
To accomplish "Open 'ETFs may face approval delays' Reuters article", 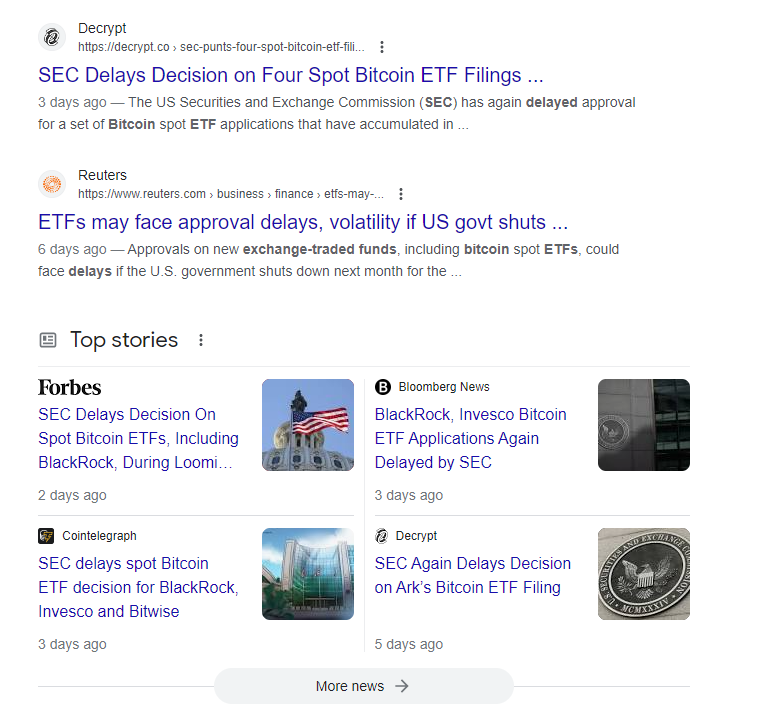I will click(x=303, y=222).
